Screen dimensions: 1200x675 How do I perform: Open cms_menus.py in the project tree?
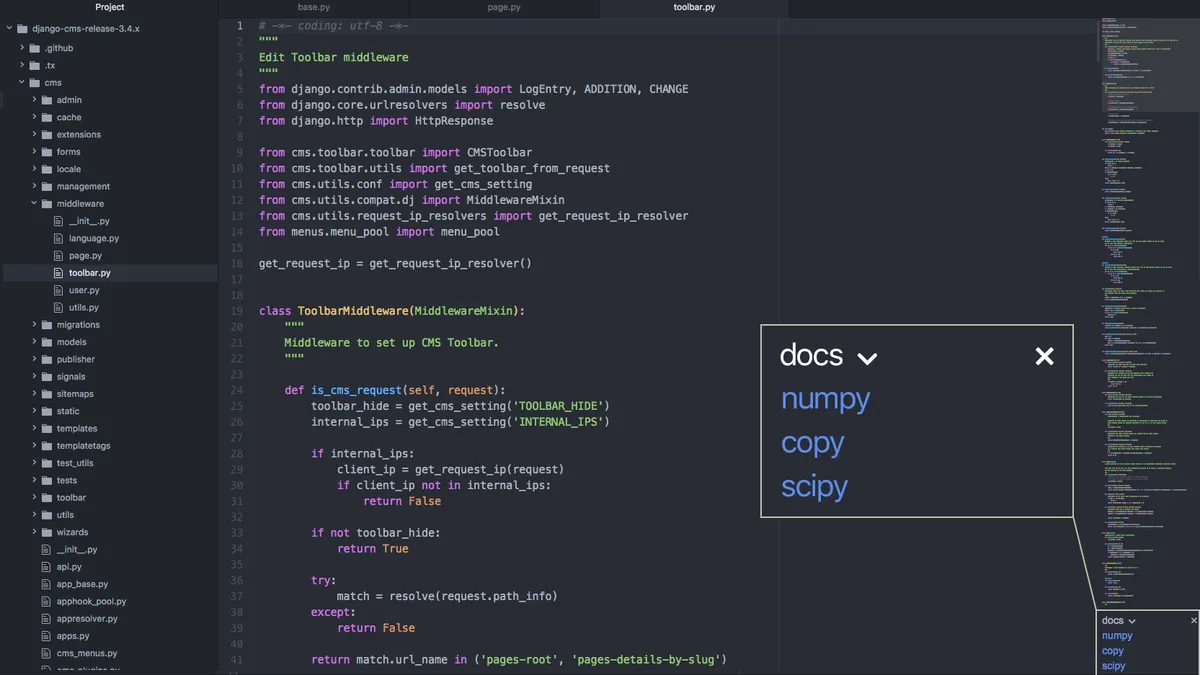pos(87,653)
